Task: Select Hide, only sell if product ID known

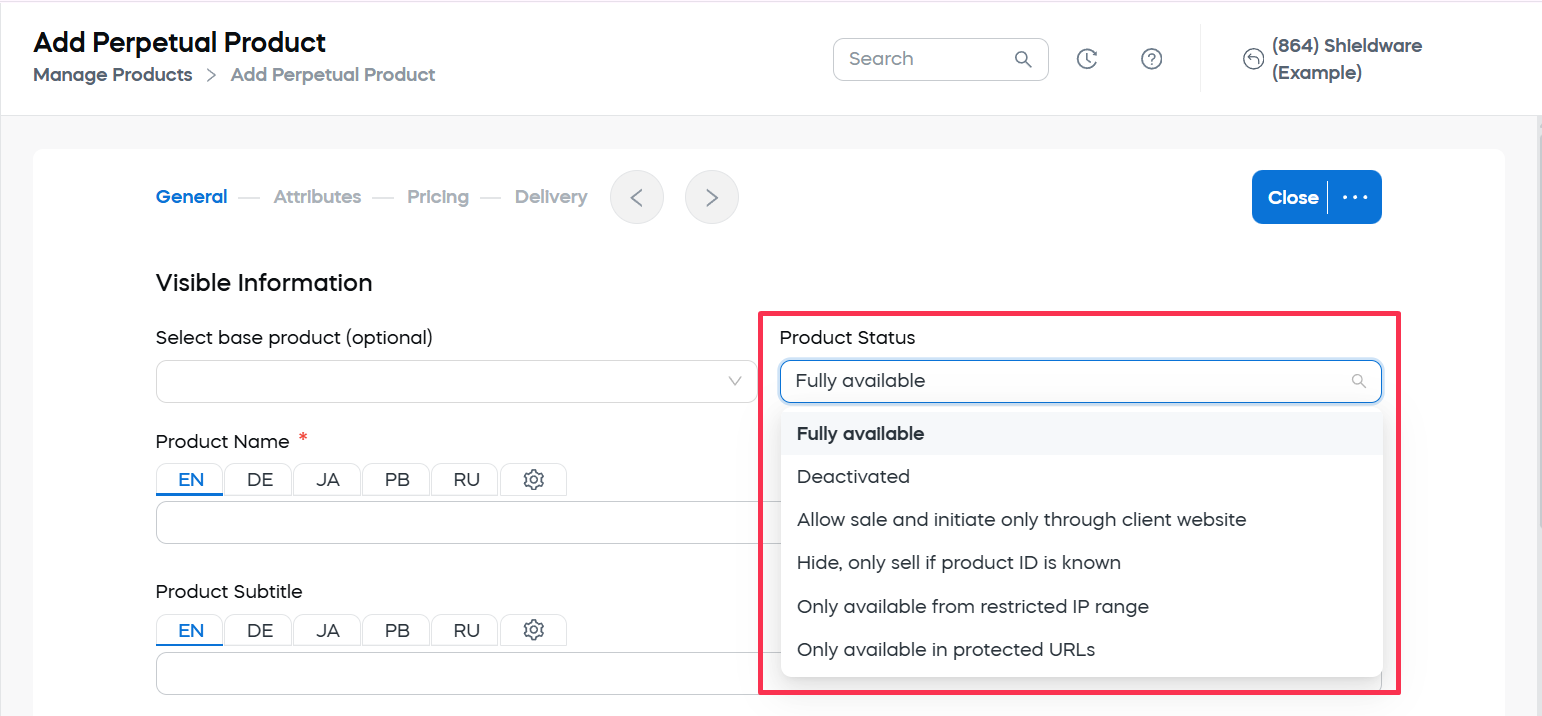Action: (x=1082, y=563)
